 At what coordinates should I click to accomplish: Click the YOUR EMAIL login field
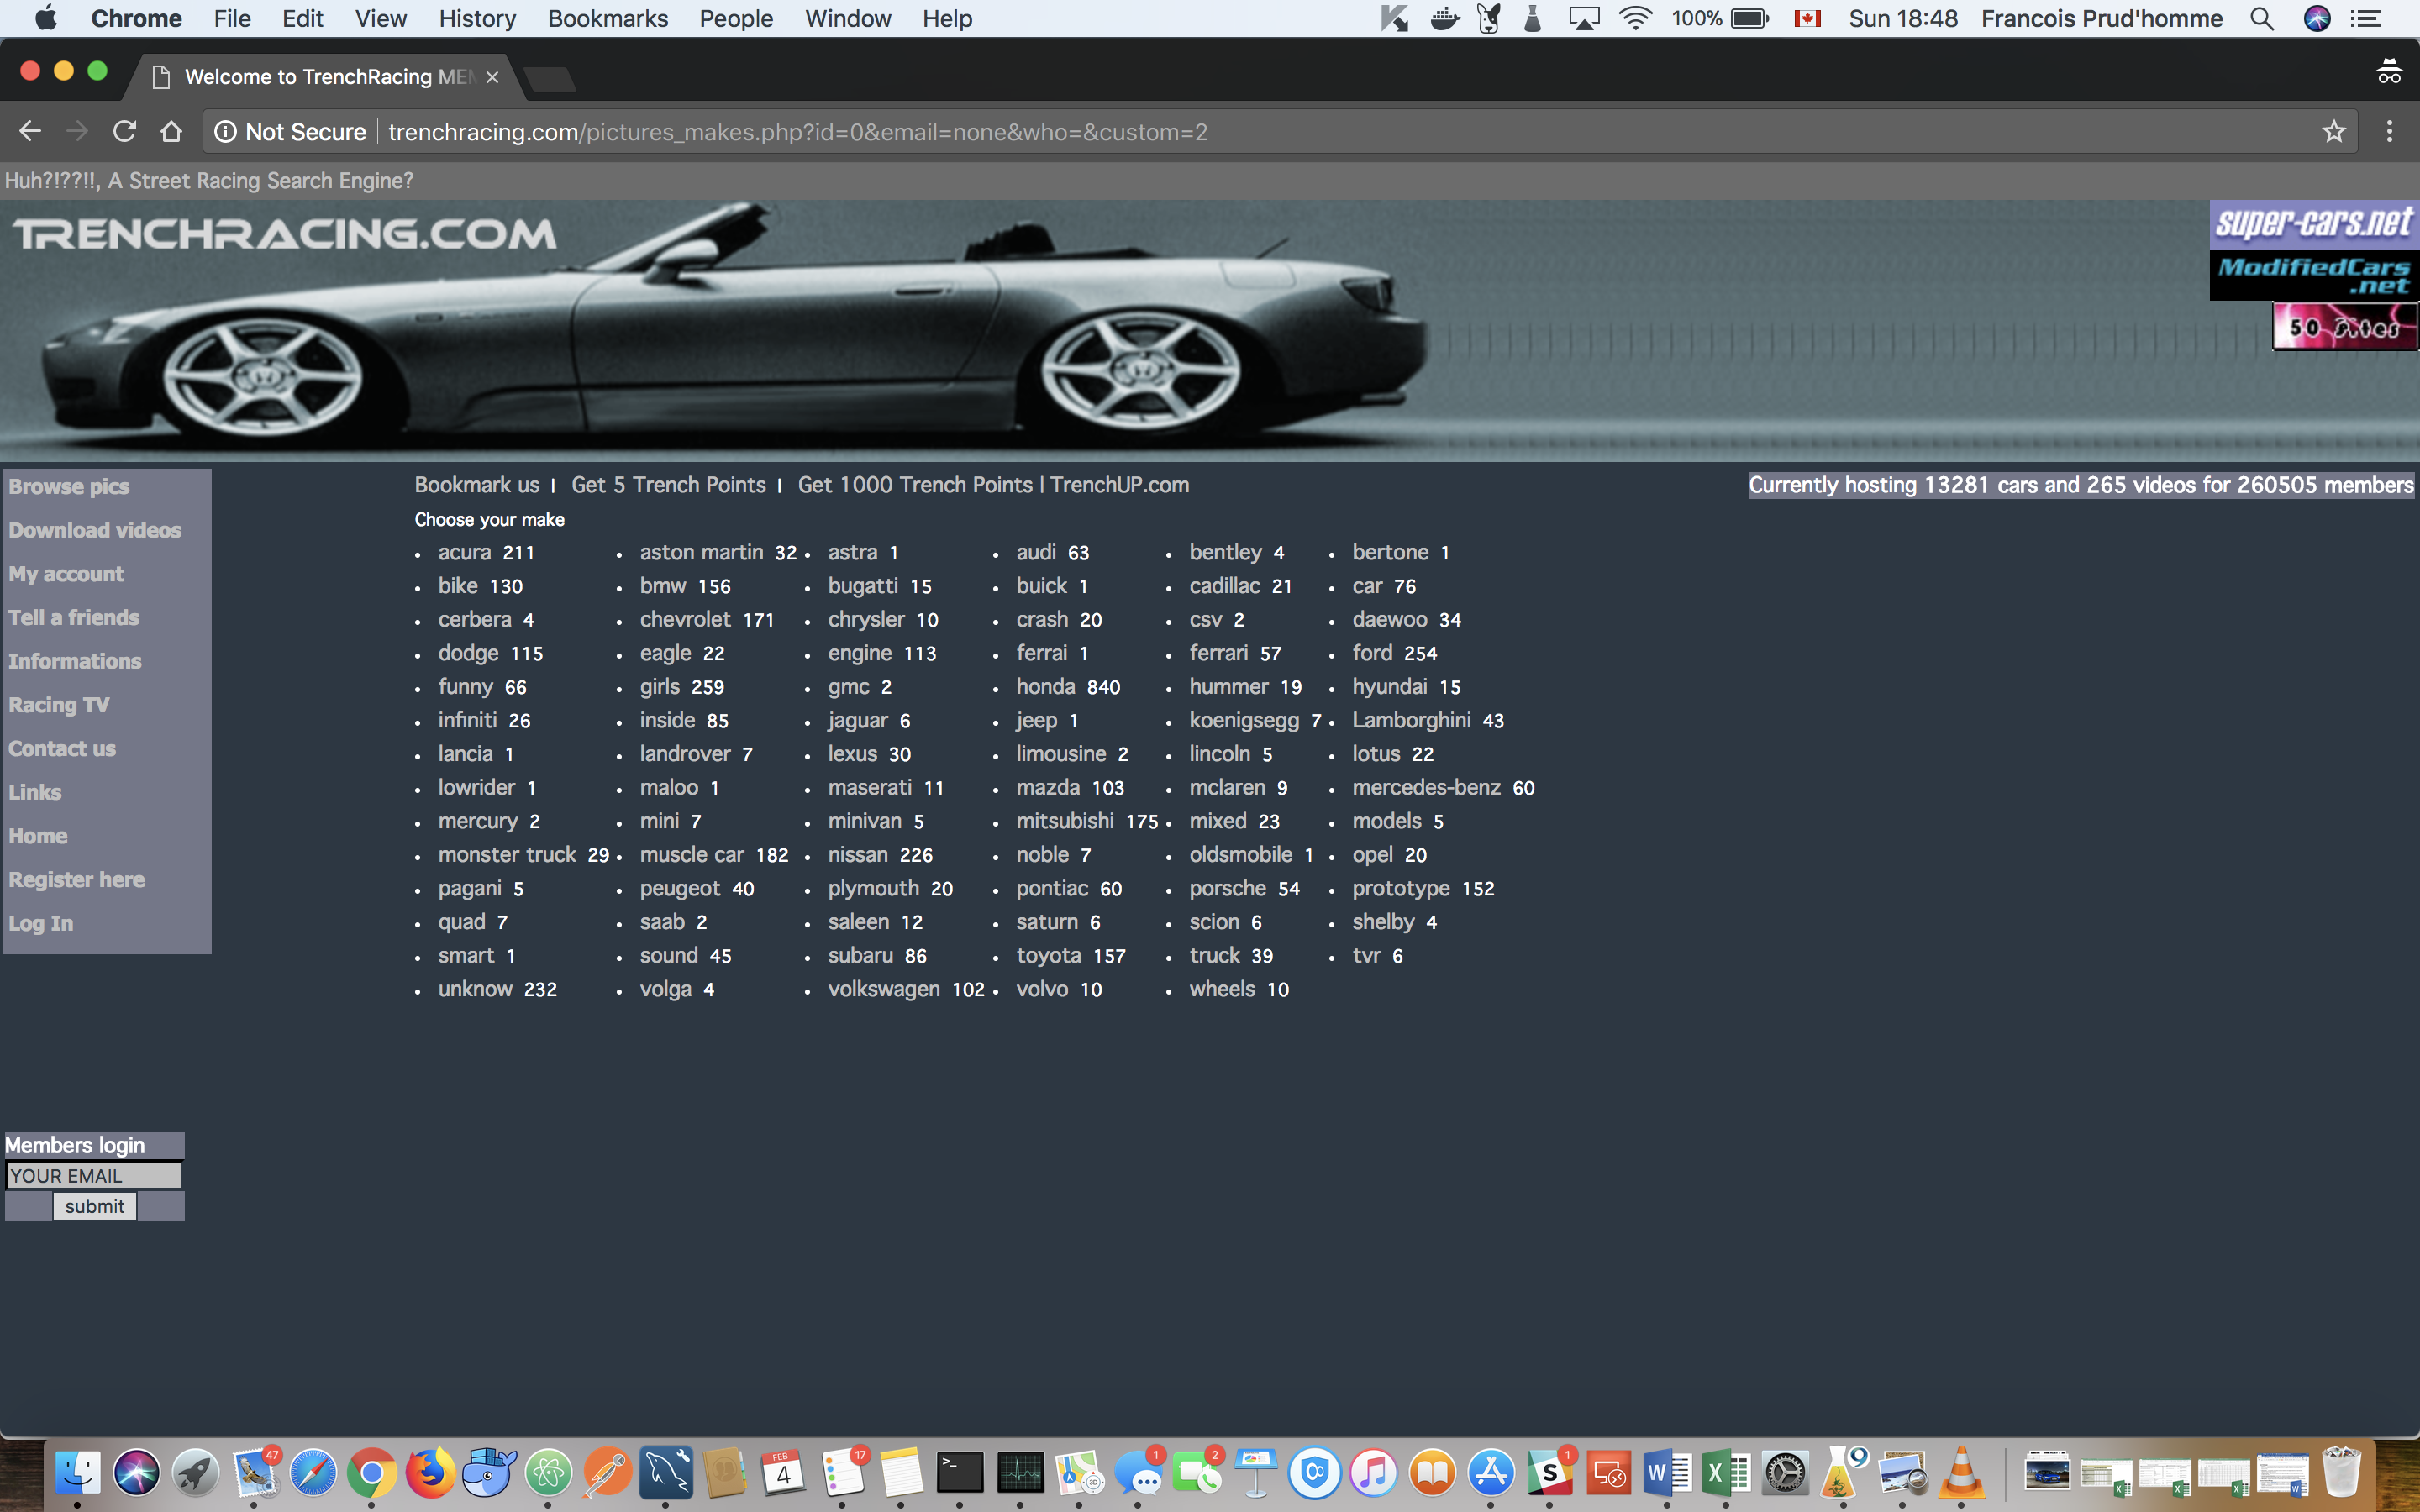tap(94, 1175)
